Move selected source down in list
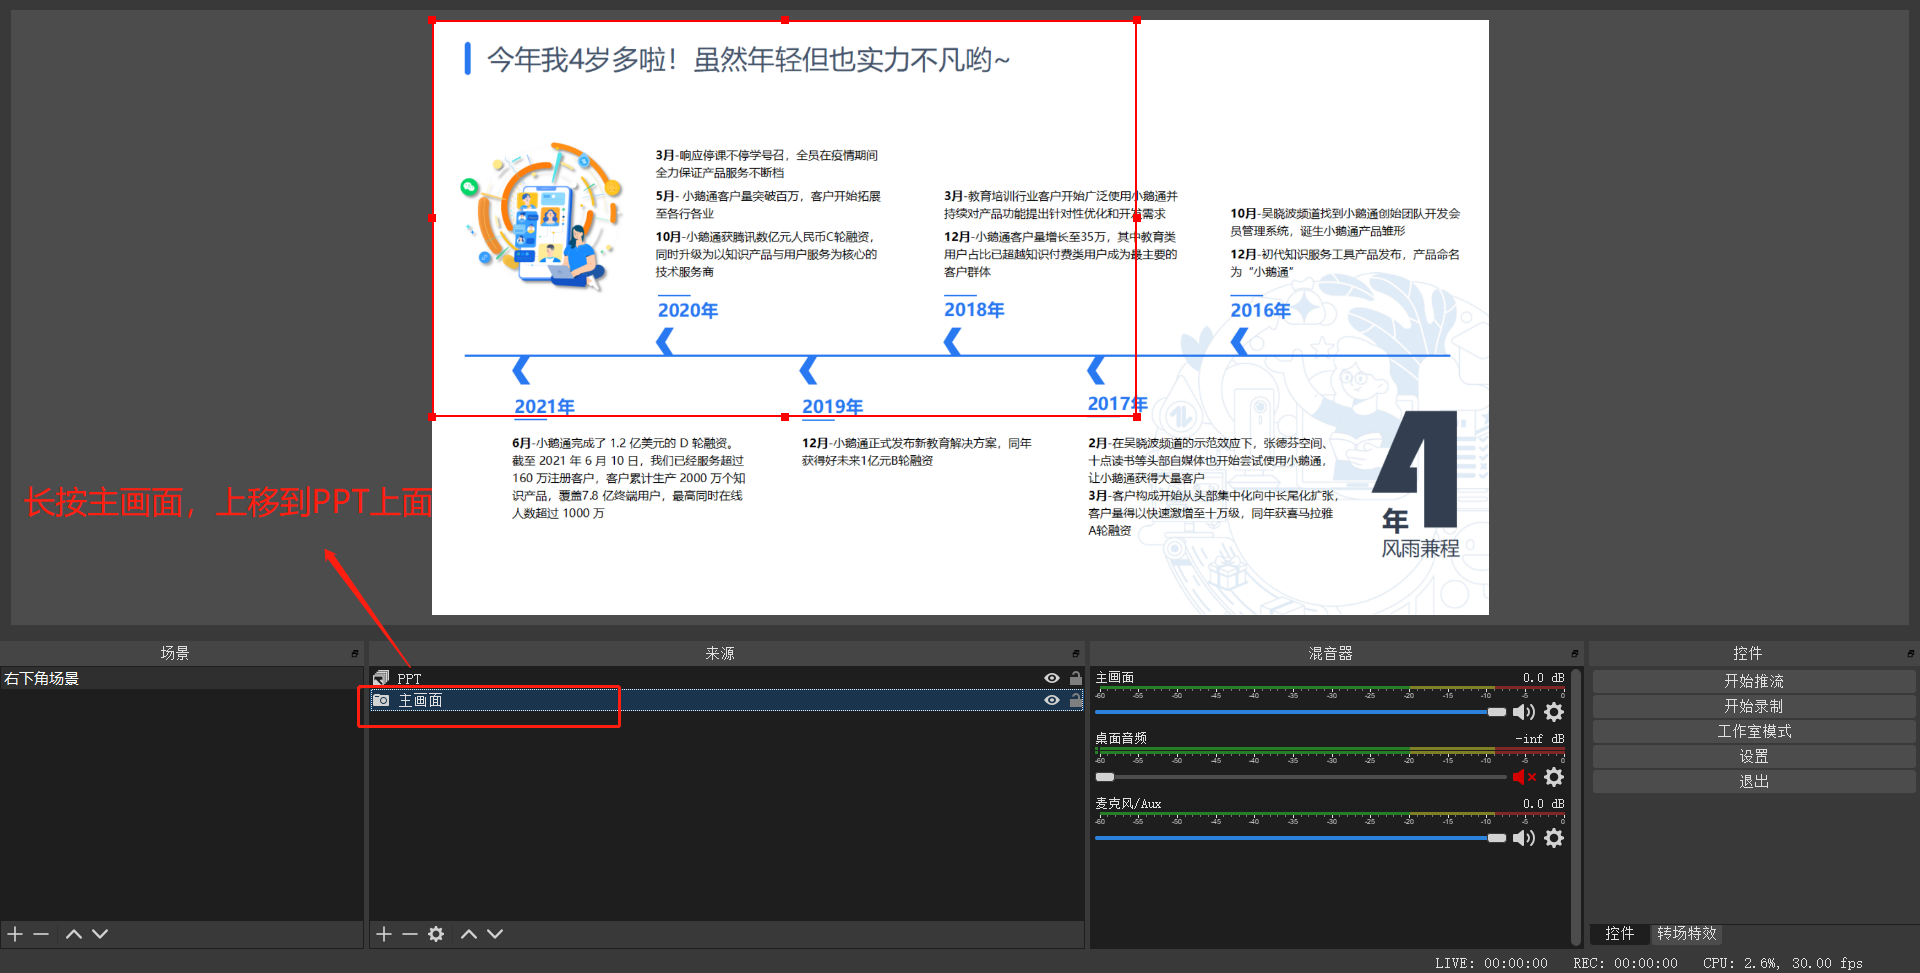The height and width of the screenshot is (973, 1920). (495, 934)
